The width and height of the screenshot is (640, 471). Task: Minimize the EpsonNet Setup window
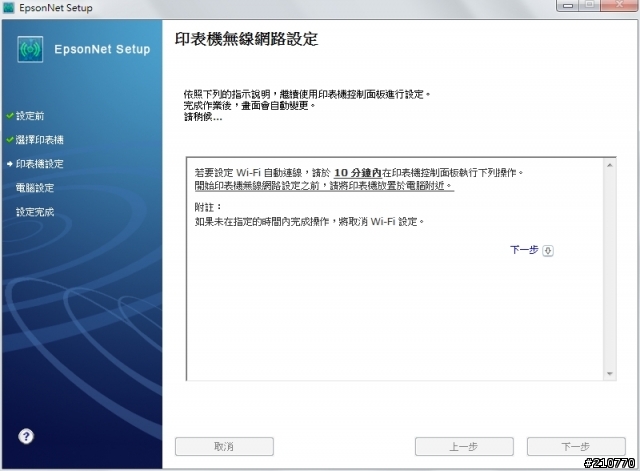(568, 5)
